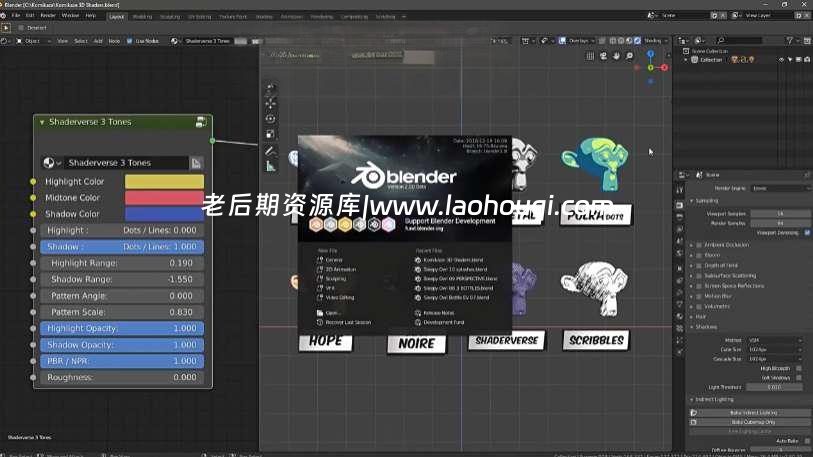Collapse the Shaderverse 3 Tones node

pyautogui.click(x=42, y=122)
